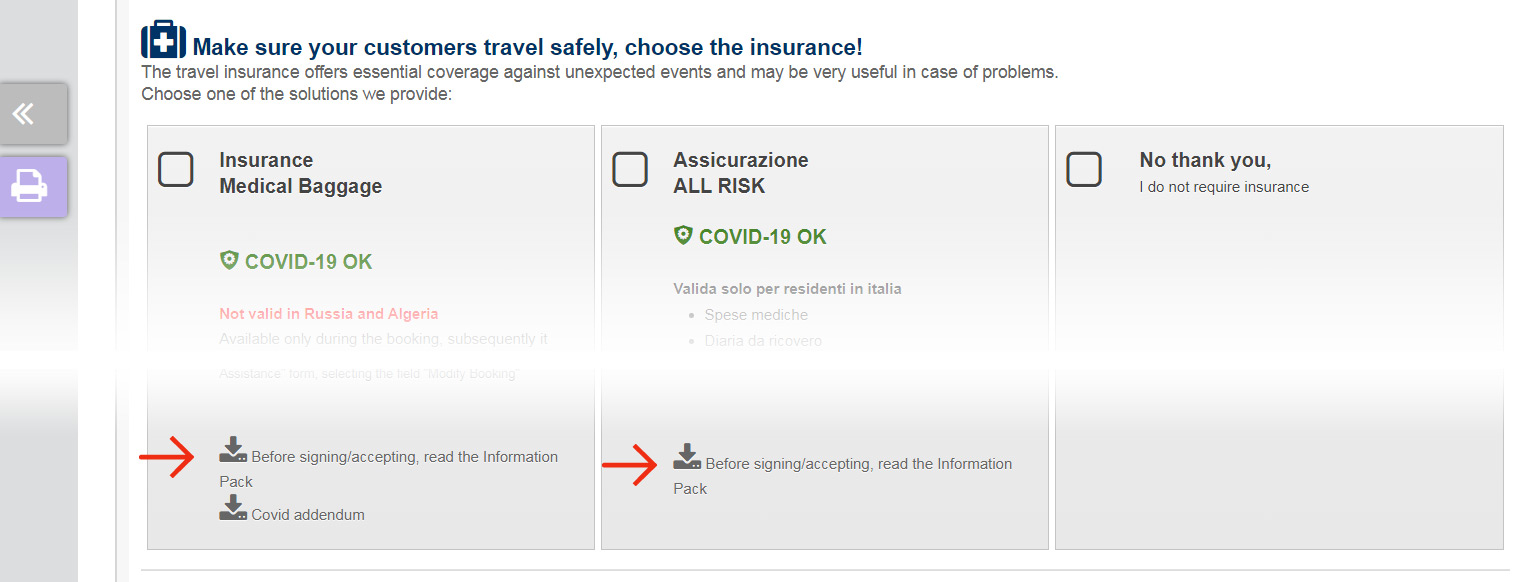Click the purple printer icon button
The height and width of the screenshot is (582, 1520).
point(33,187)
